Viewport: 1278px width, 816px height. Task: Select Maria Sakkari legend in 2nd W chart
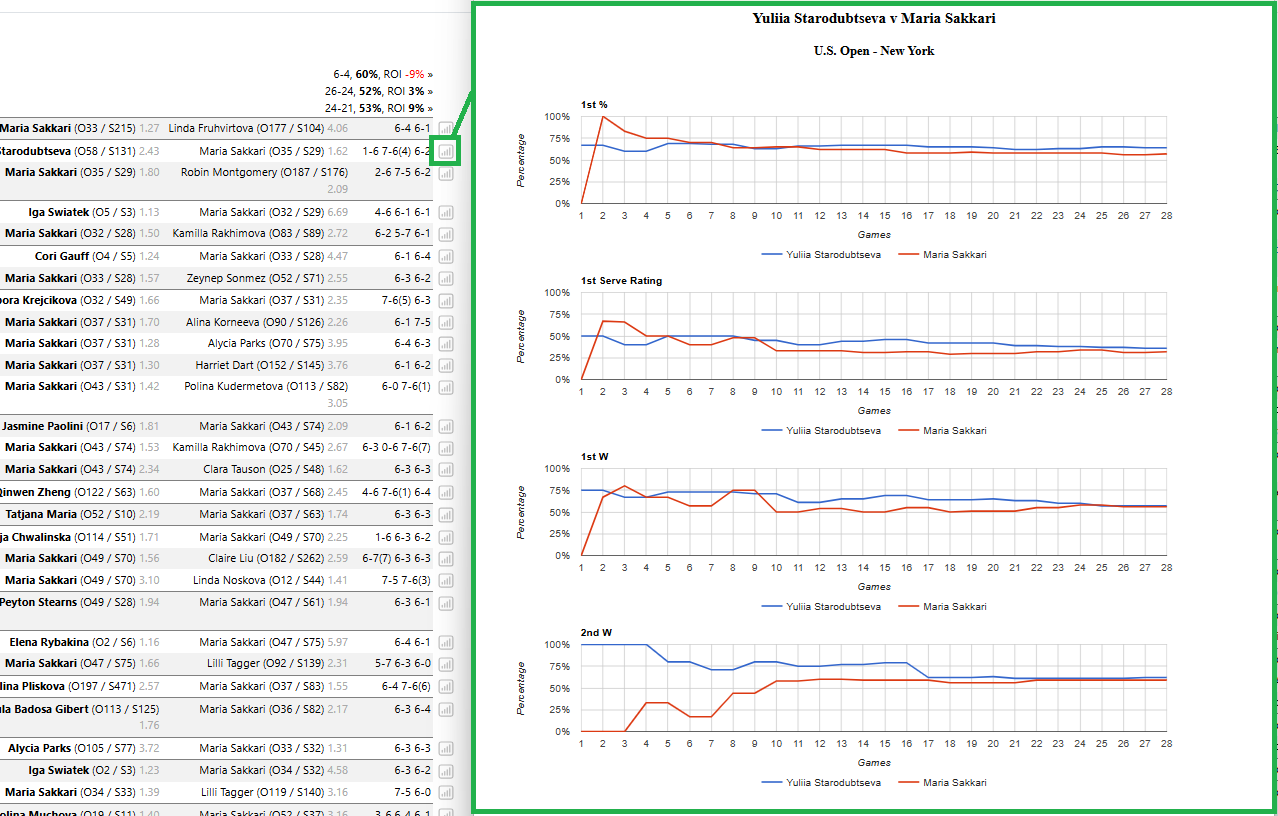[942, 783]
